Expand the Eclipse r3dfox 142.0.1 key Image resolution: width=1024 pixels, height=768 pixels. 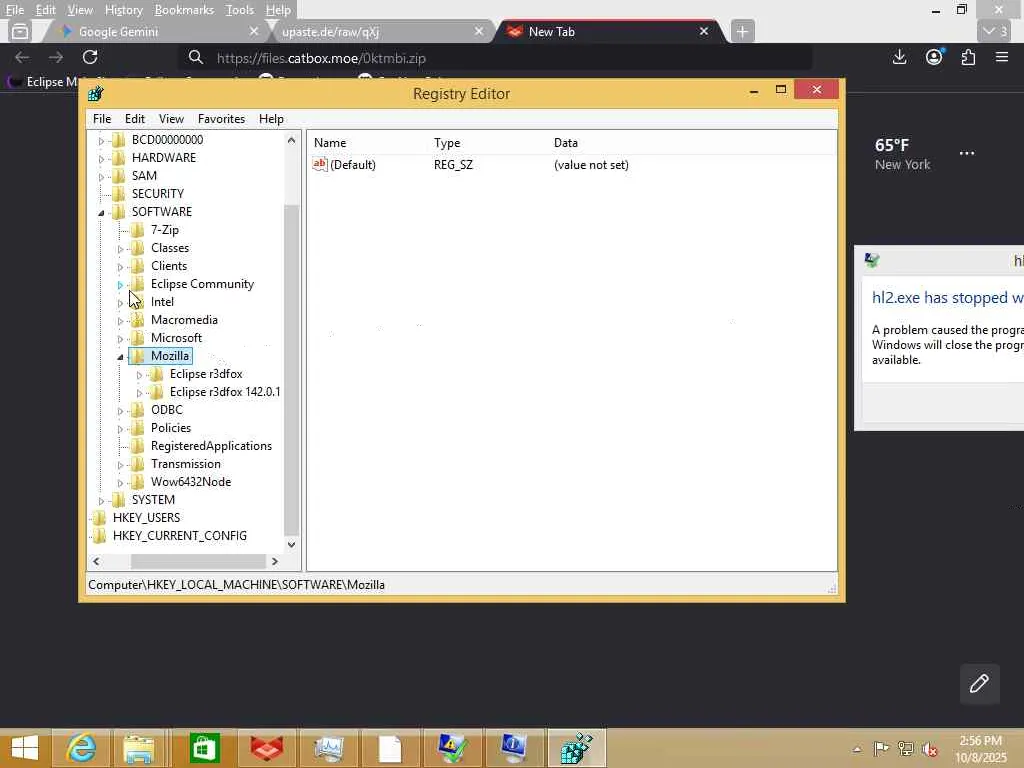pos(139,393)
